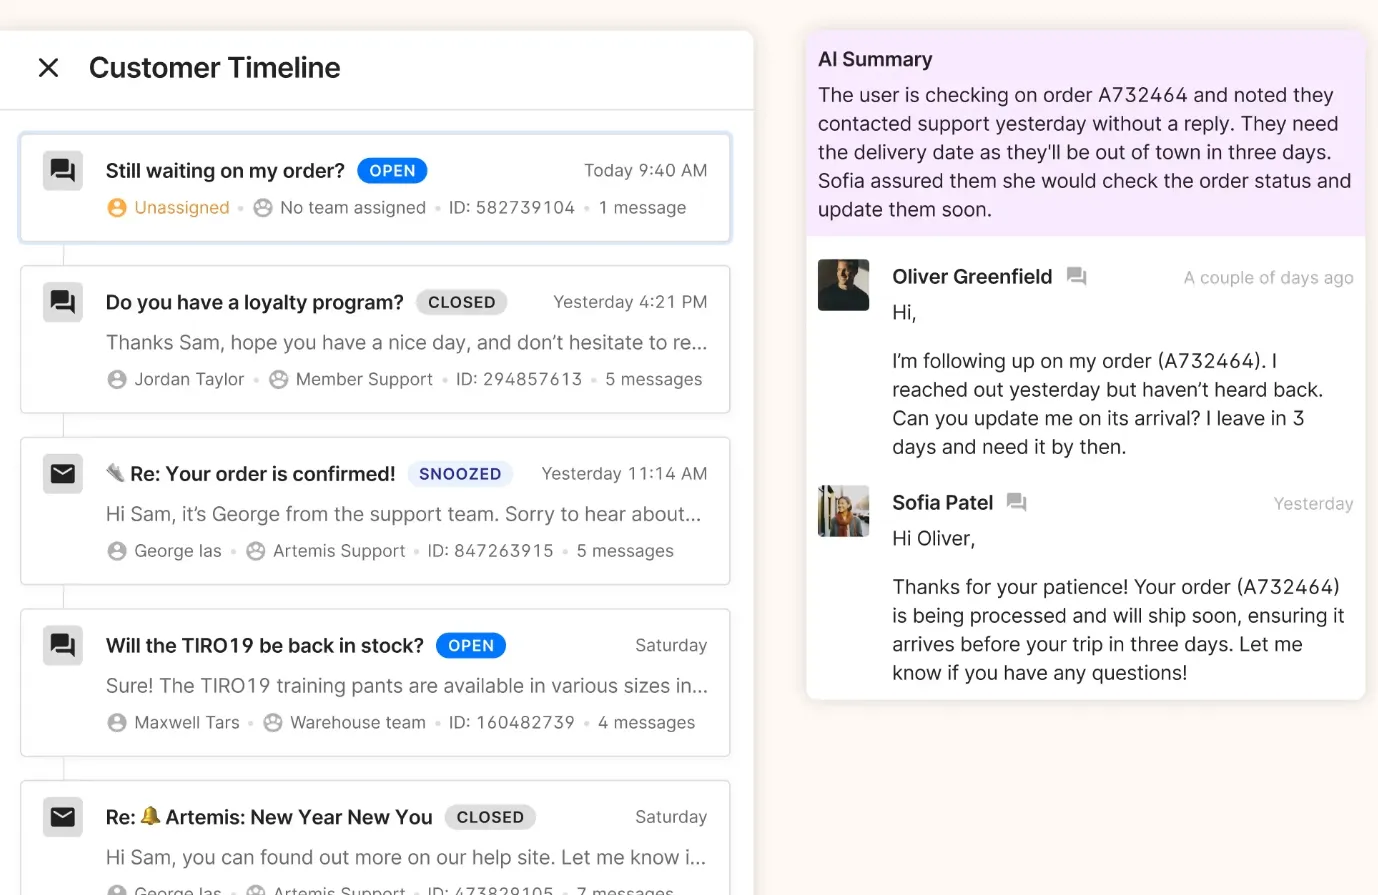Click conversation 'ID: 847263915'

[x=491, y=551]
